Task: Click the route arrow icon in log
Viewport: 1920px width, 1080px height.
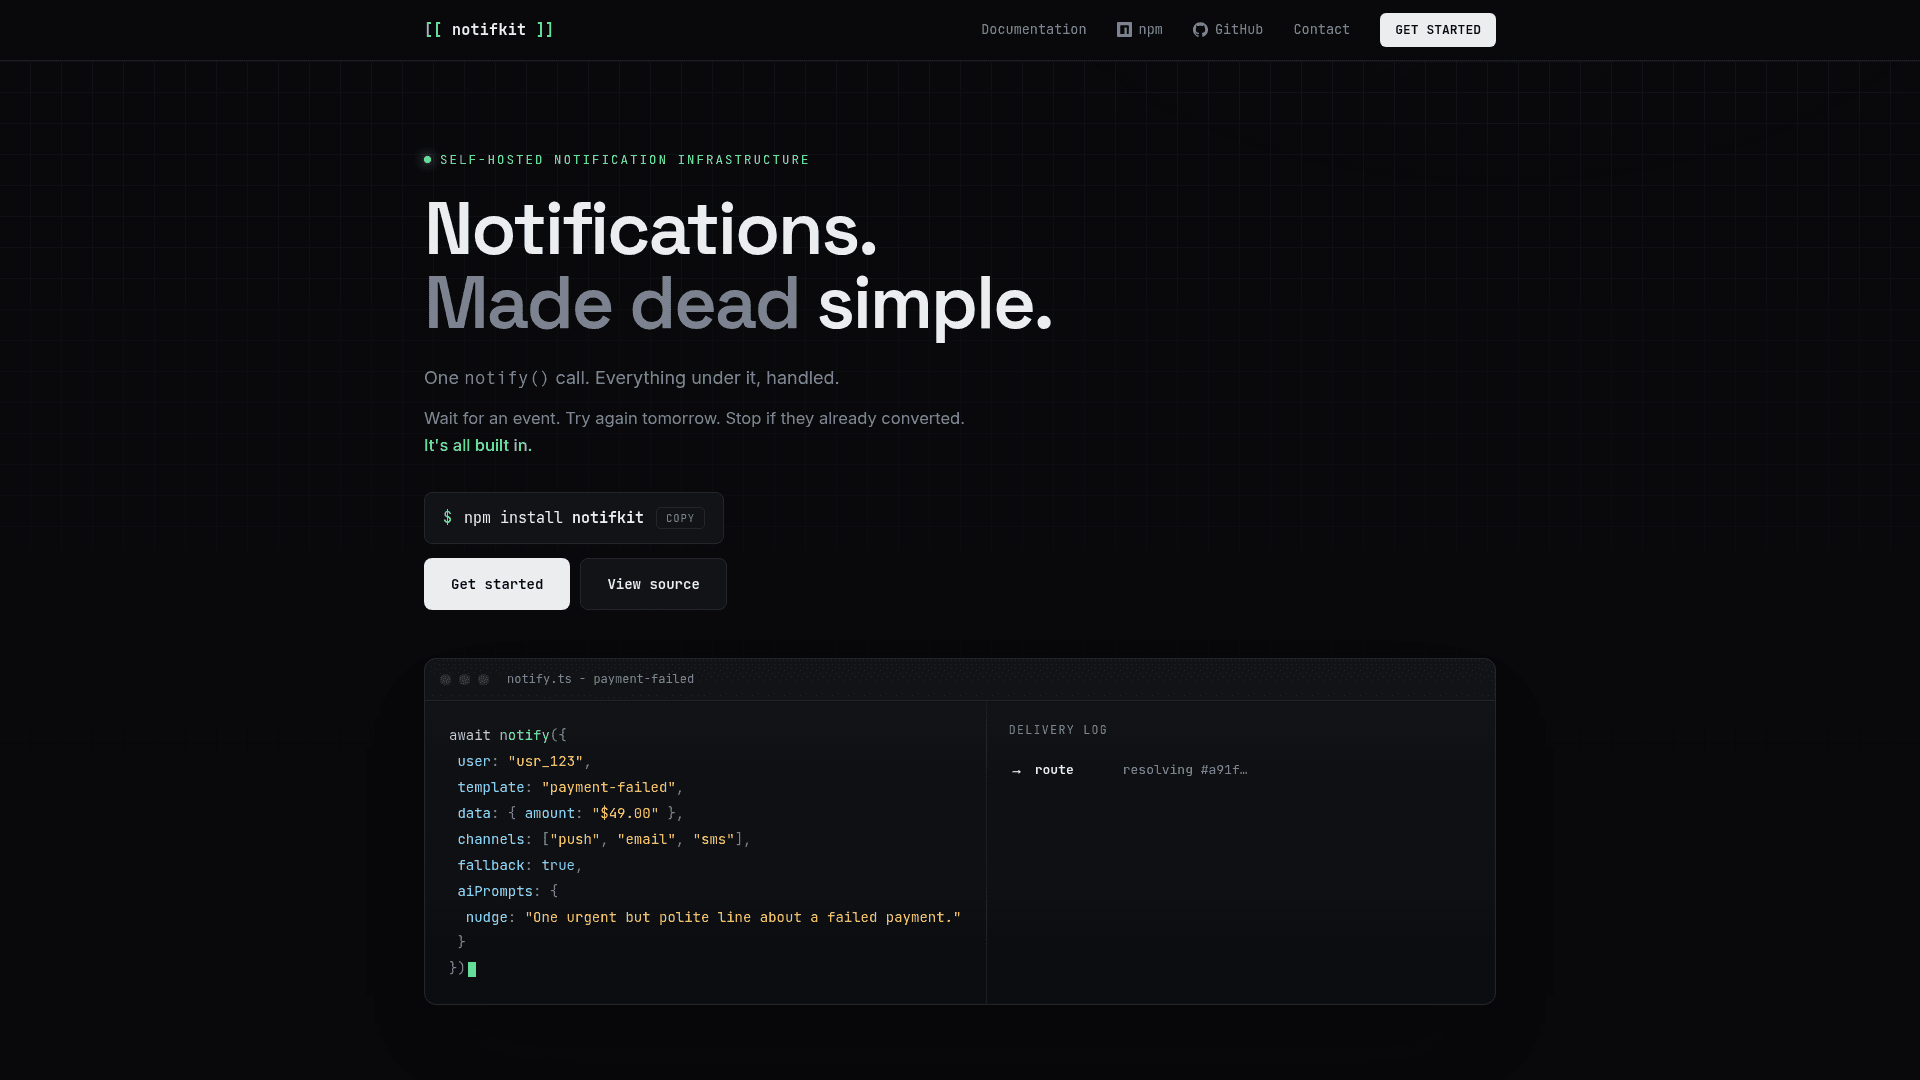Action: pyautogui.click(x=1016, y=770)
